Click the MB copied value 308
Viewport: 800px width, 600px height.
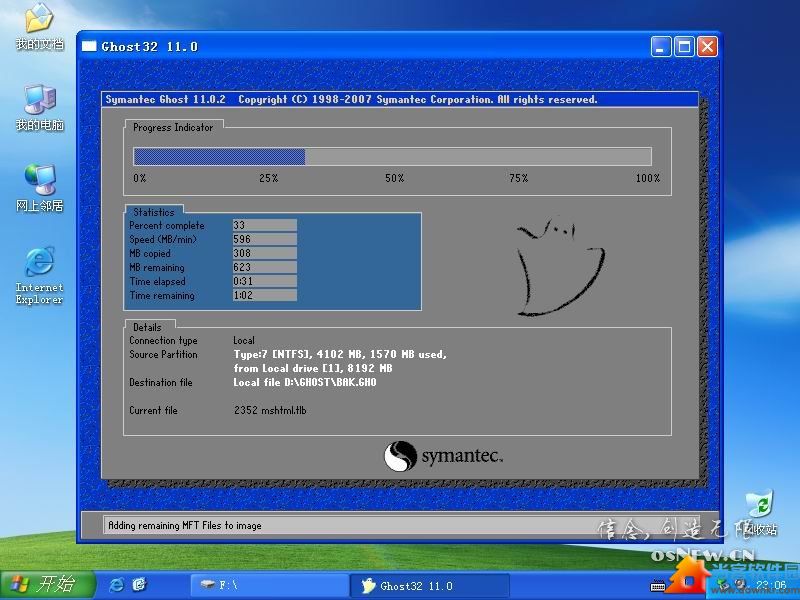(264, 253)
